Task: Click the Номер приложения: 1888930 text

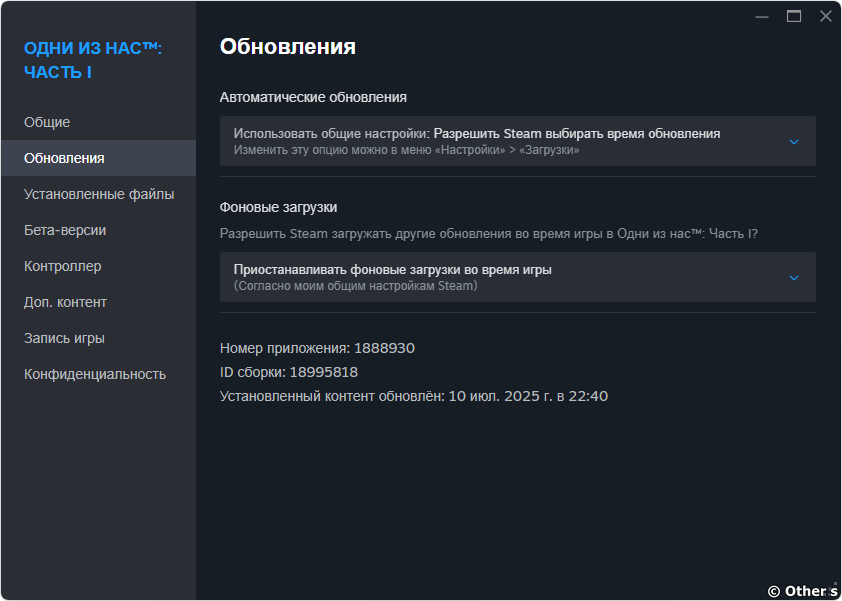Action: (317, 348)
